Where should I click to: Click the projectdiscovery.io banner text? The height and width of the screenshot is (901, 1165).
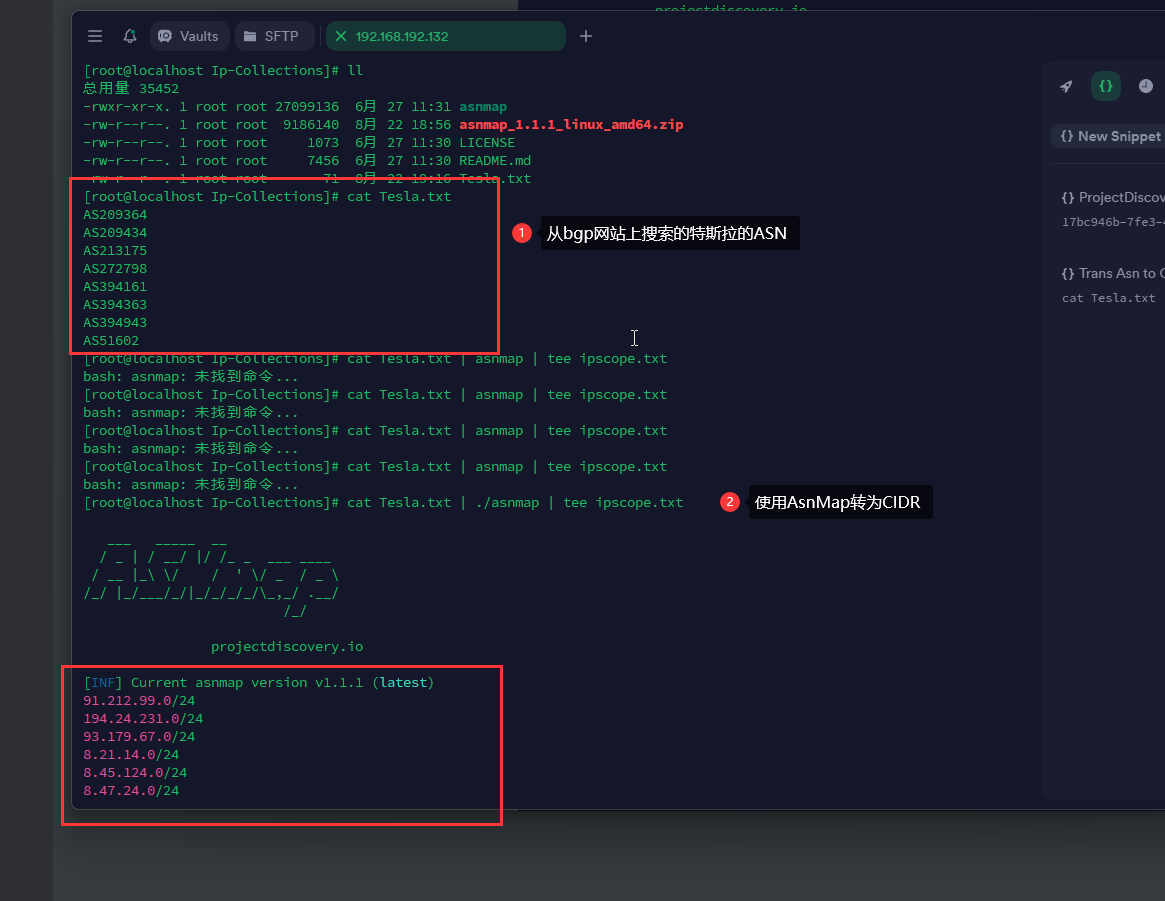click(287, 646)
